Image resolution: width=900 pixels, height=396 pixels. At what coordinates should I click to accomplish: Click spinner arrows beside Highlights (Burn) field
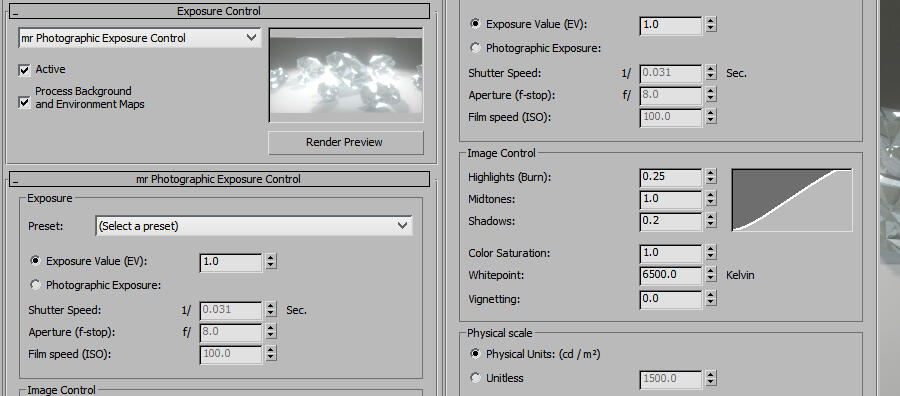711,177
